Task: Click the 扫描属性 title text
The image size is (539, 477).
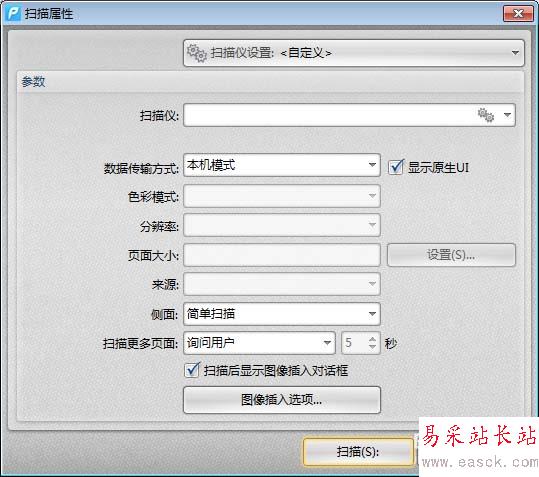Action: 49,14
